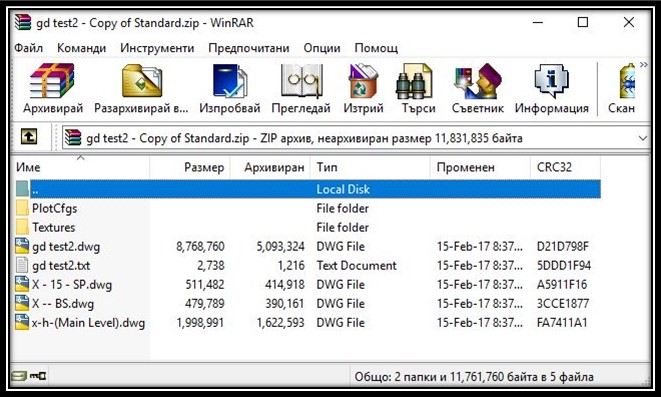
Task: Select the Textures folder name
Action: pos(54,227)
